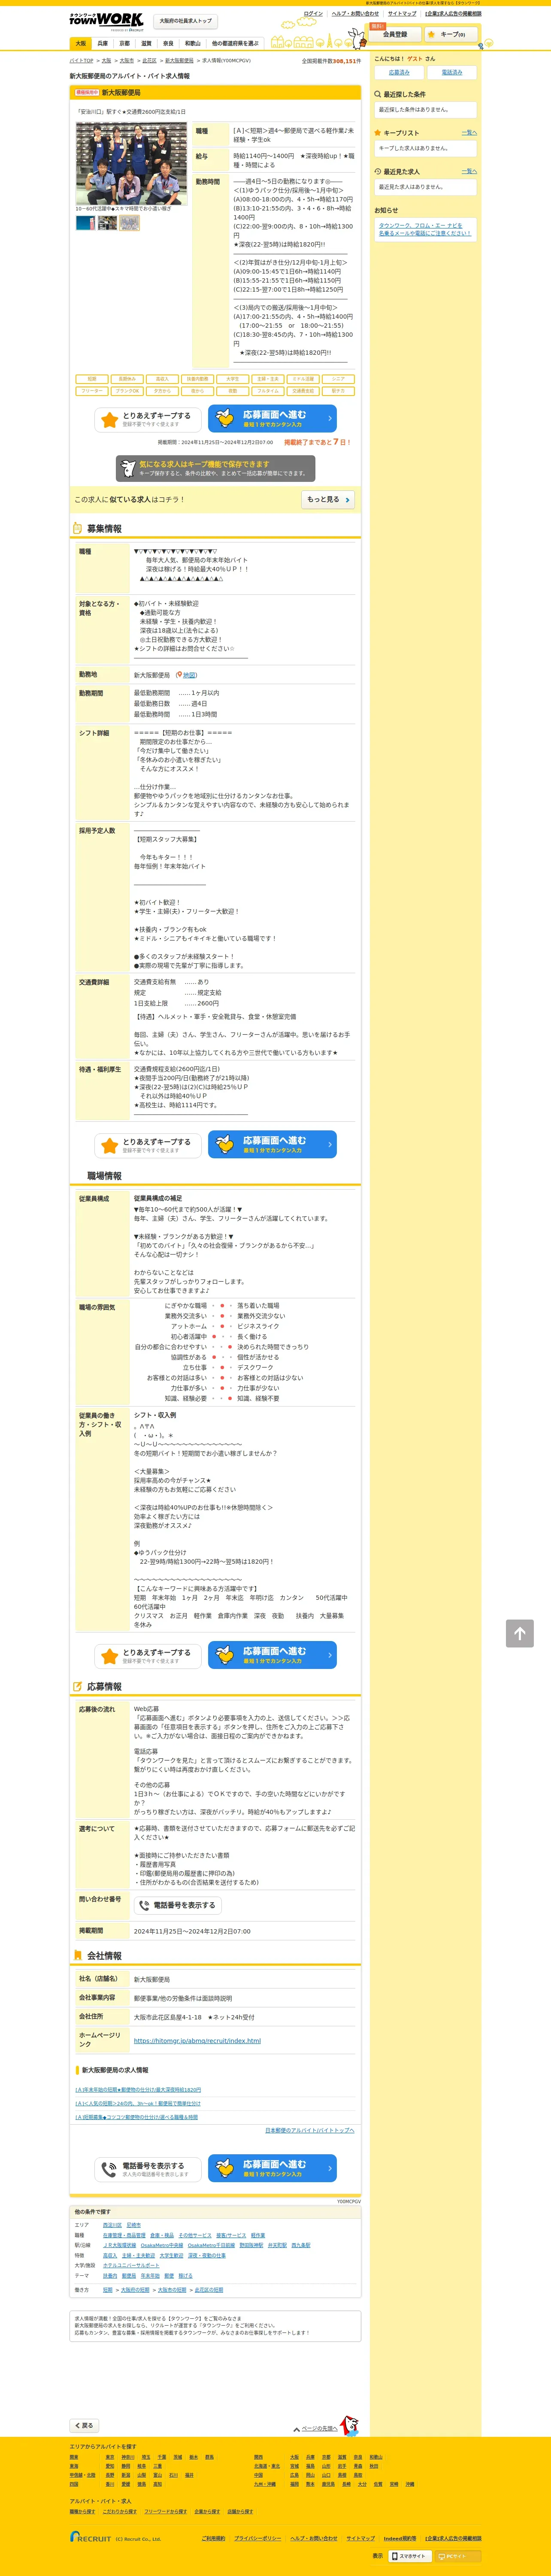The width and height of the screenshot is (551, 2576).
Task: Click ホテルユニバーサルポート facility link
Action: (131, 2265)
